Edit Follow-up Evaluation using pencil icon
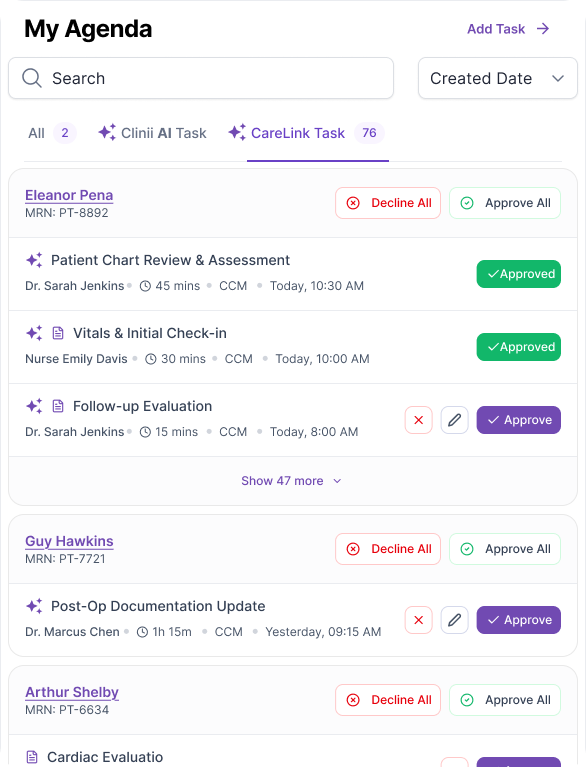Screen dimensions: 586x770 tap(454, 420)
